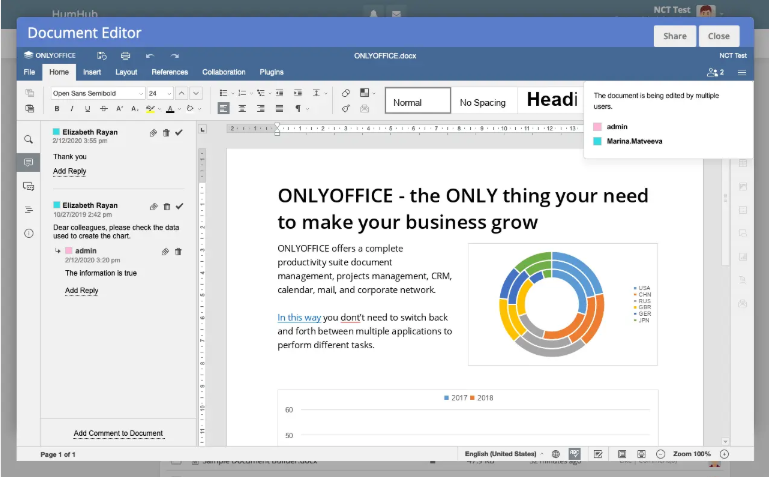Switch to the Plugins tab
This screenshot has width=769, height=477.
pyautogui.click(x=272, y=72)
